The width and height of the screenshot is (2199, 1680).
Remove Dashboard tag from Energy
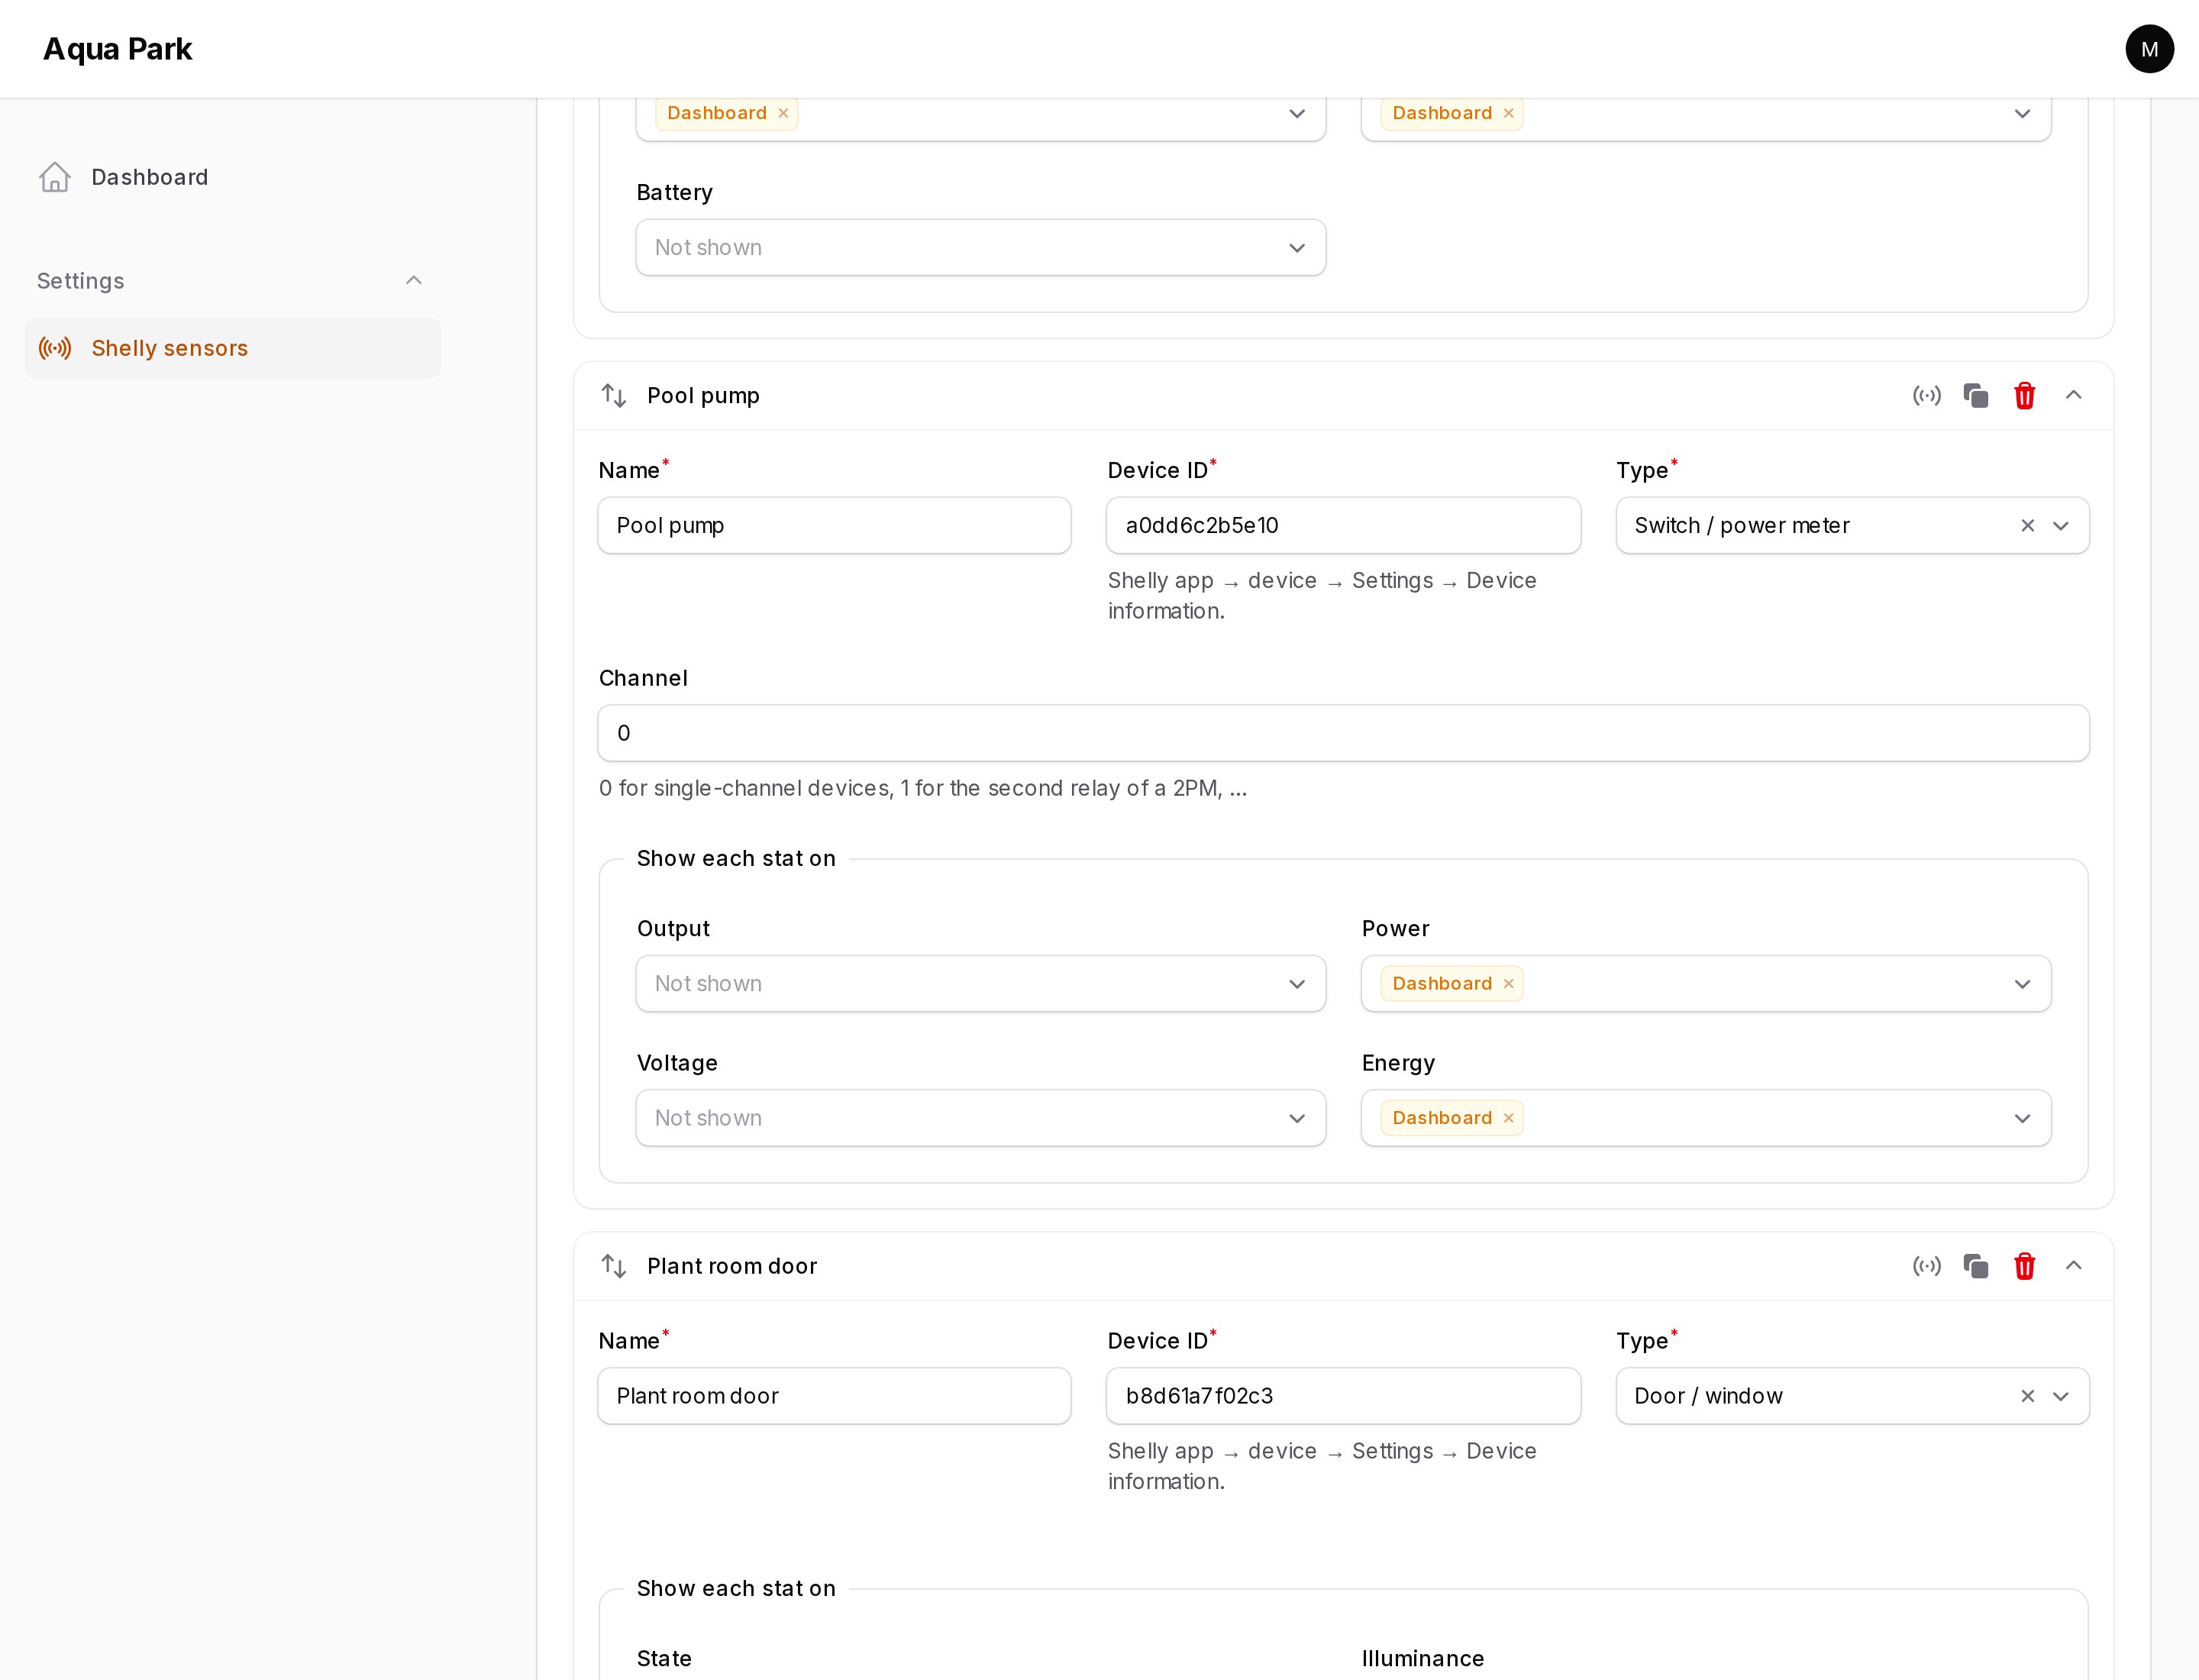(1508, 1118)
